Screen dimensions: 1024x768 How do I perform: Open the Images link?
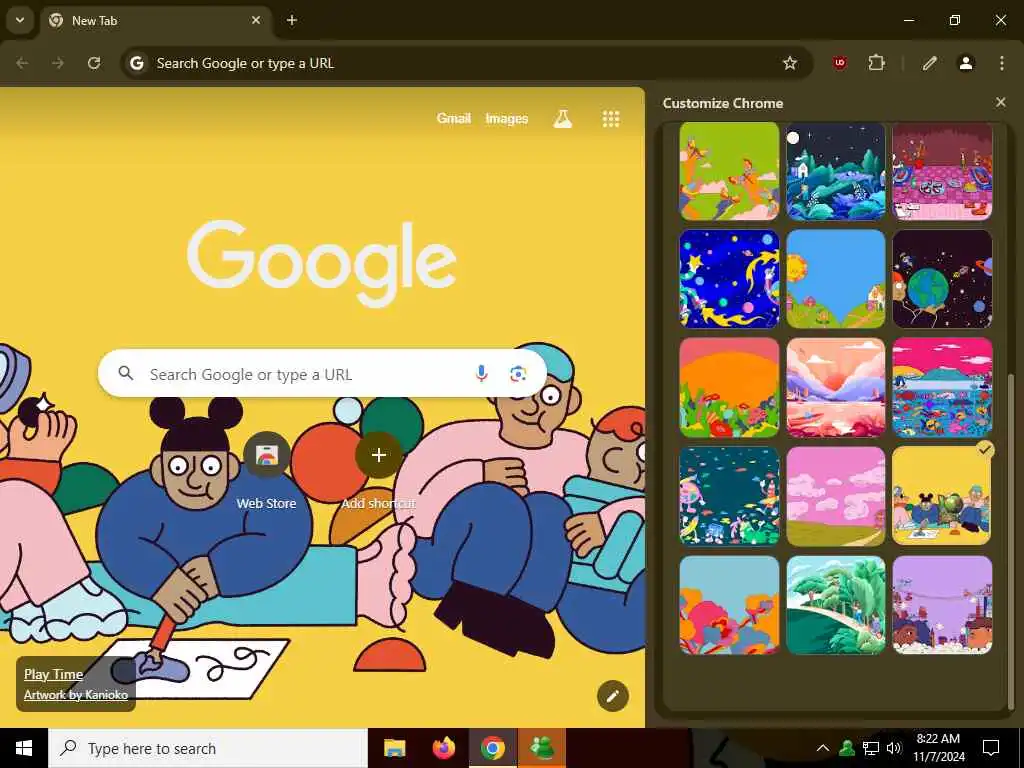coord(507,118)
